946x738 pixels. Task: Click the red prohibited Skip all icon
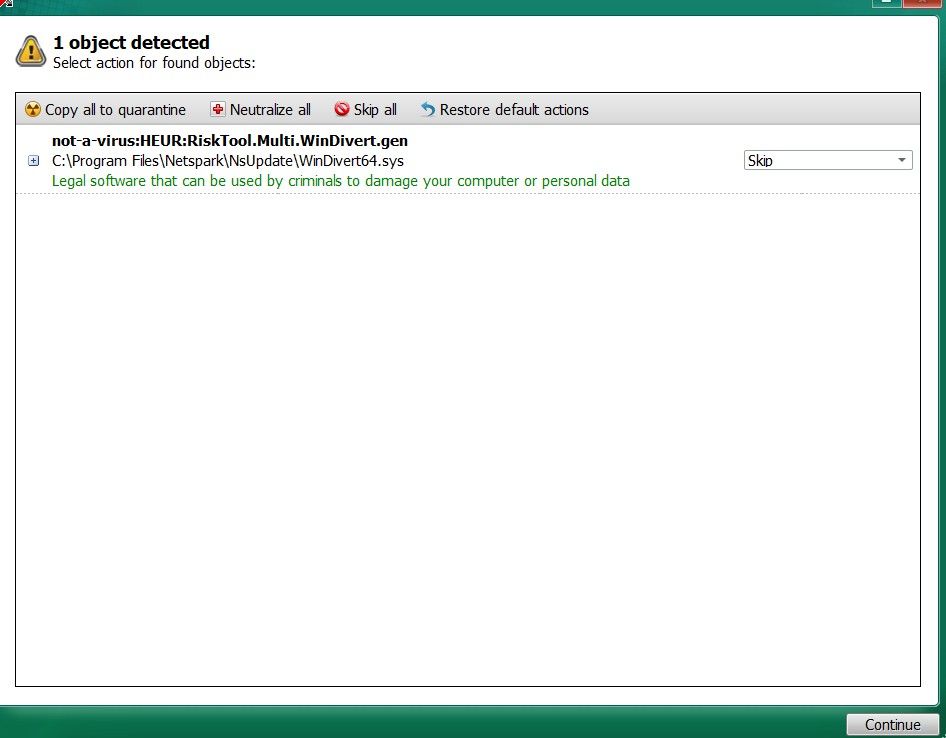click(x=342, y=109)
